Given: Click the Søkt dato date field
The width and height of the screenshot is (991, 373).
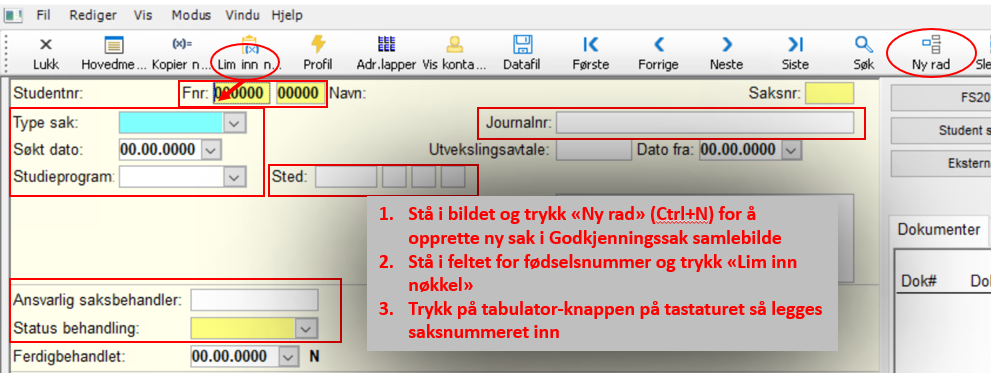Looking at the screenshot, I should pyautogui.click(x=161, y=150).
